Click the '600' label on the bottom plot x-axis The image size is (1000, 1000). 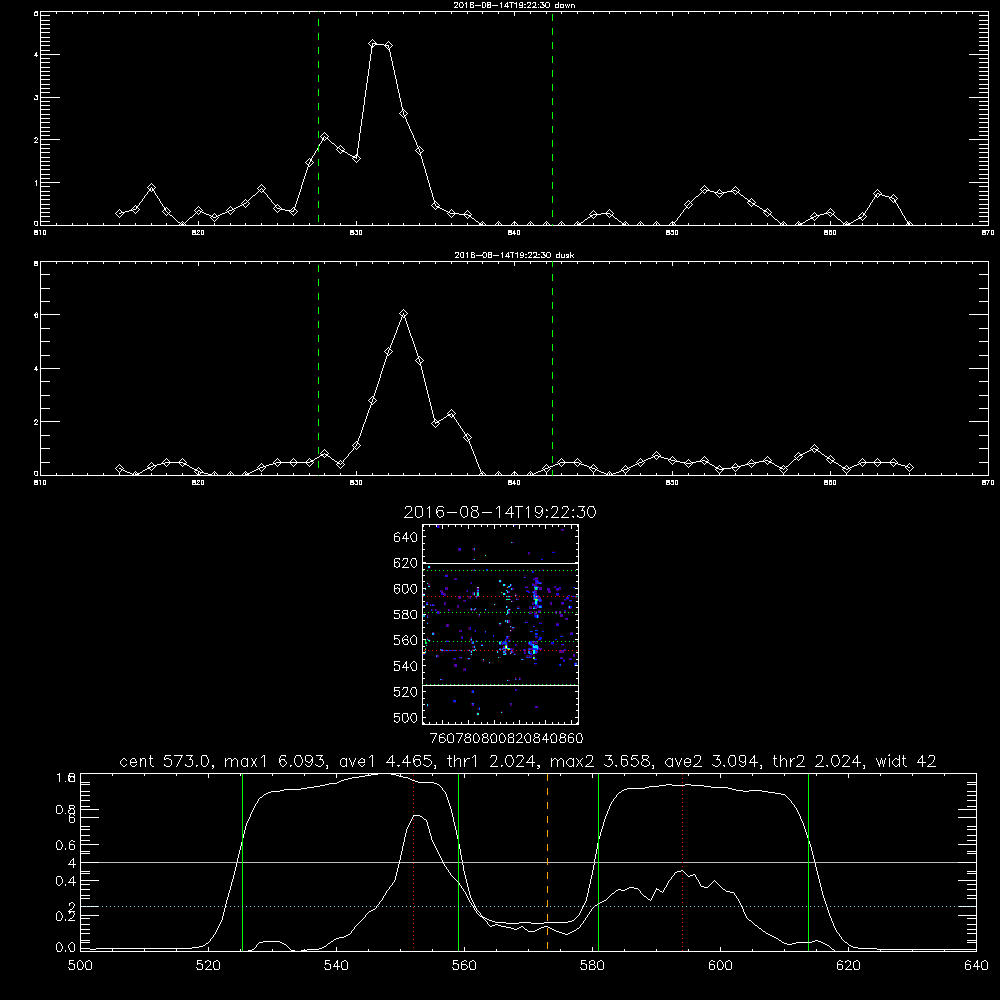point(720,966)
